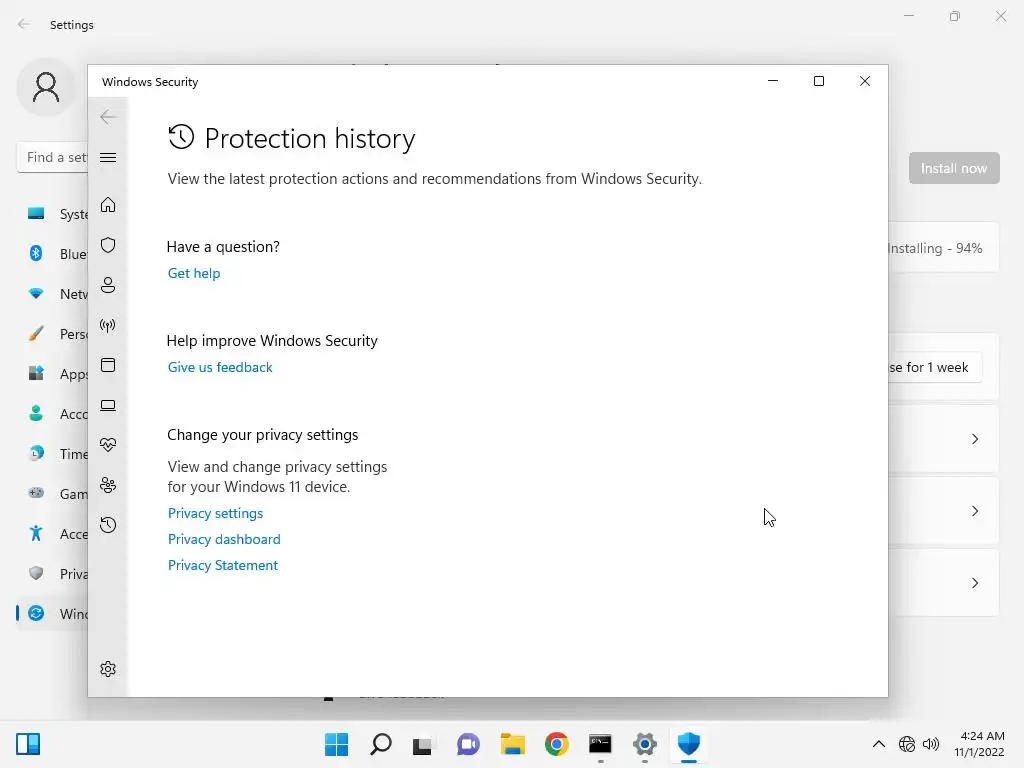Image resolution: width=1024 pixels, height=768 pixels.
Task: Open Command Prompt from taskbar
Action: click(600, 744)
